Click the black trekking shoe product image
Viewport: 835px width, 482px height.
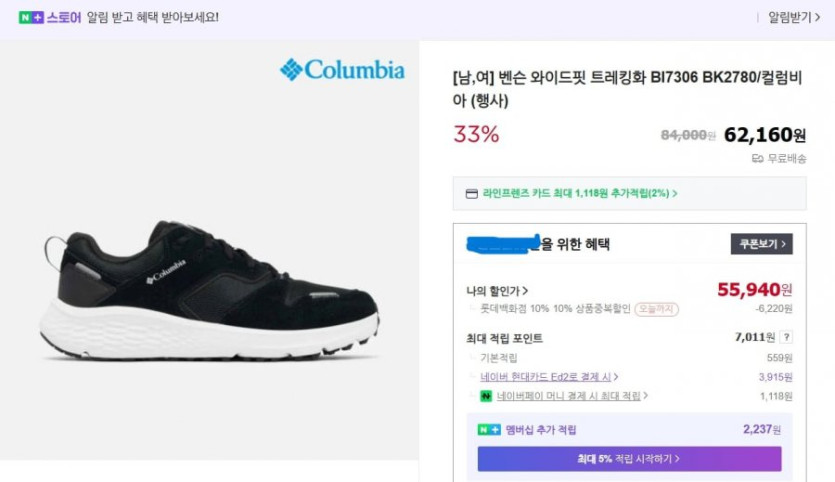click(x=210, y=290)
